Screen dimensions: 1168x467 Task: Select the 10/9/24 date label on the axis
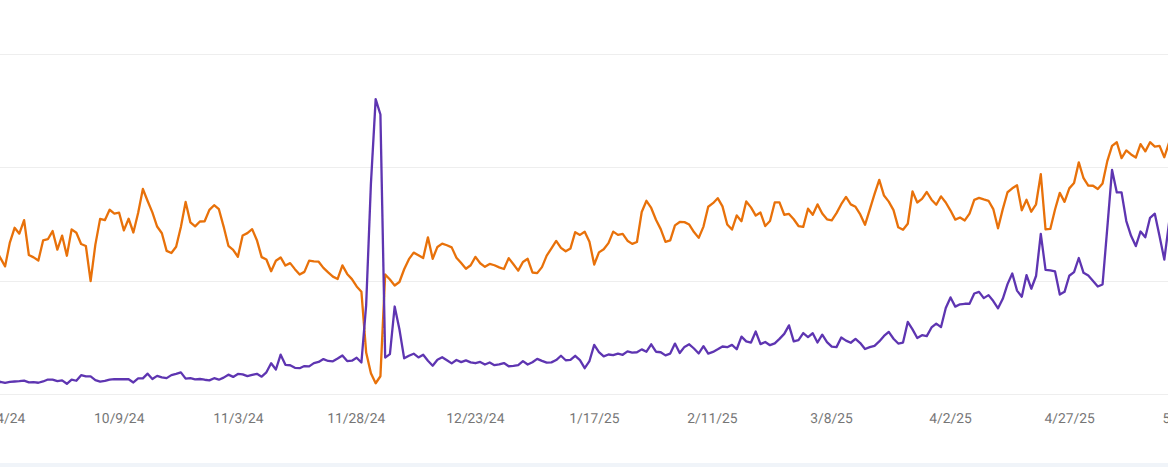119,418
